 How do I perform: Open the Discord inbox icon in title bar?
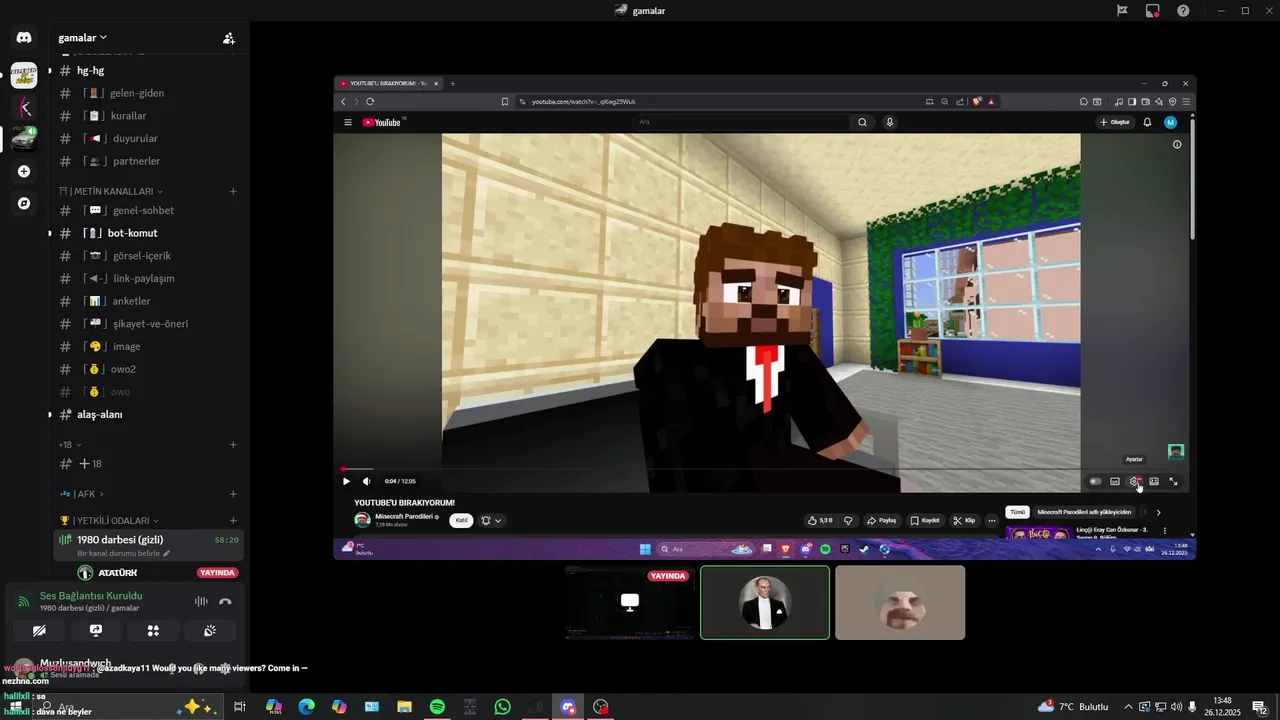(x=1153, y=10)
